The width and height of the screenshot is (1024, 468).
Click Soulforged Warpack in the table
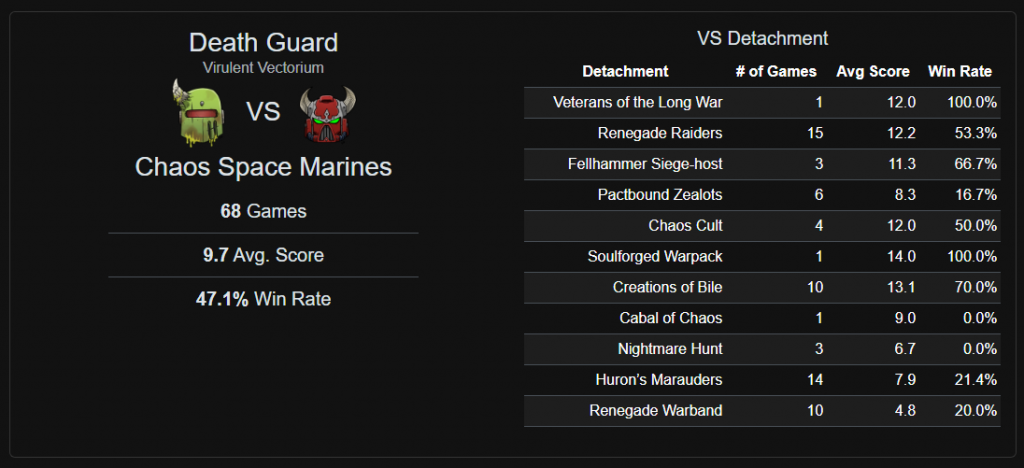[654, 257]
